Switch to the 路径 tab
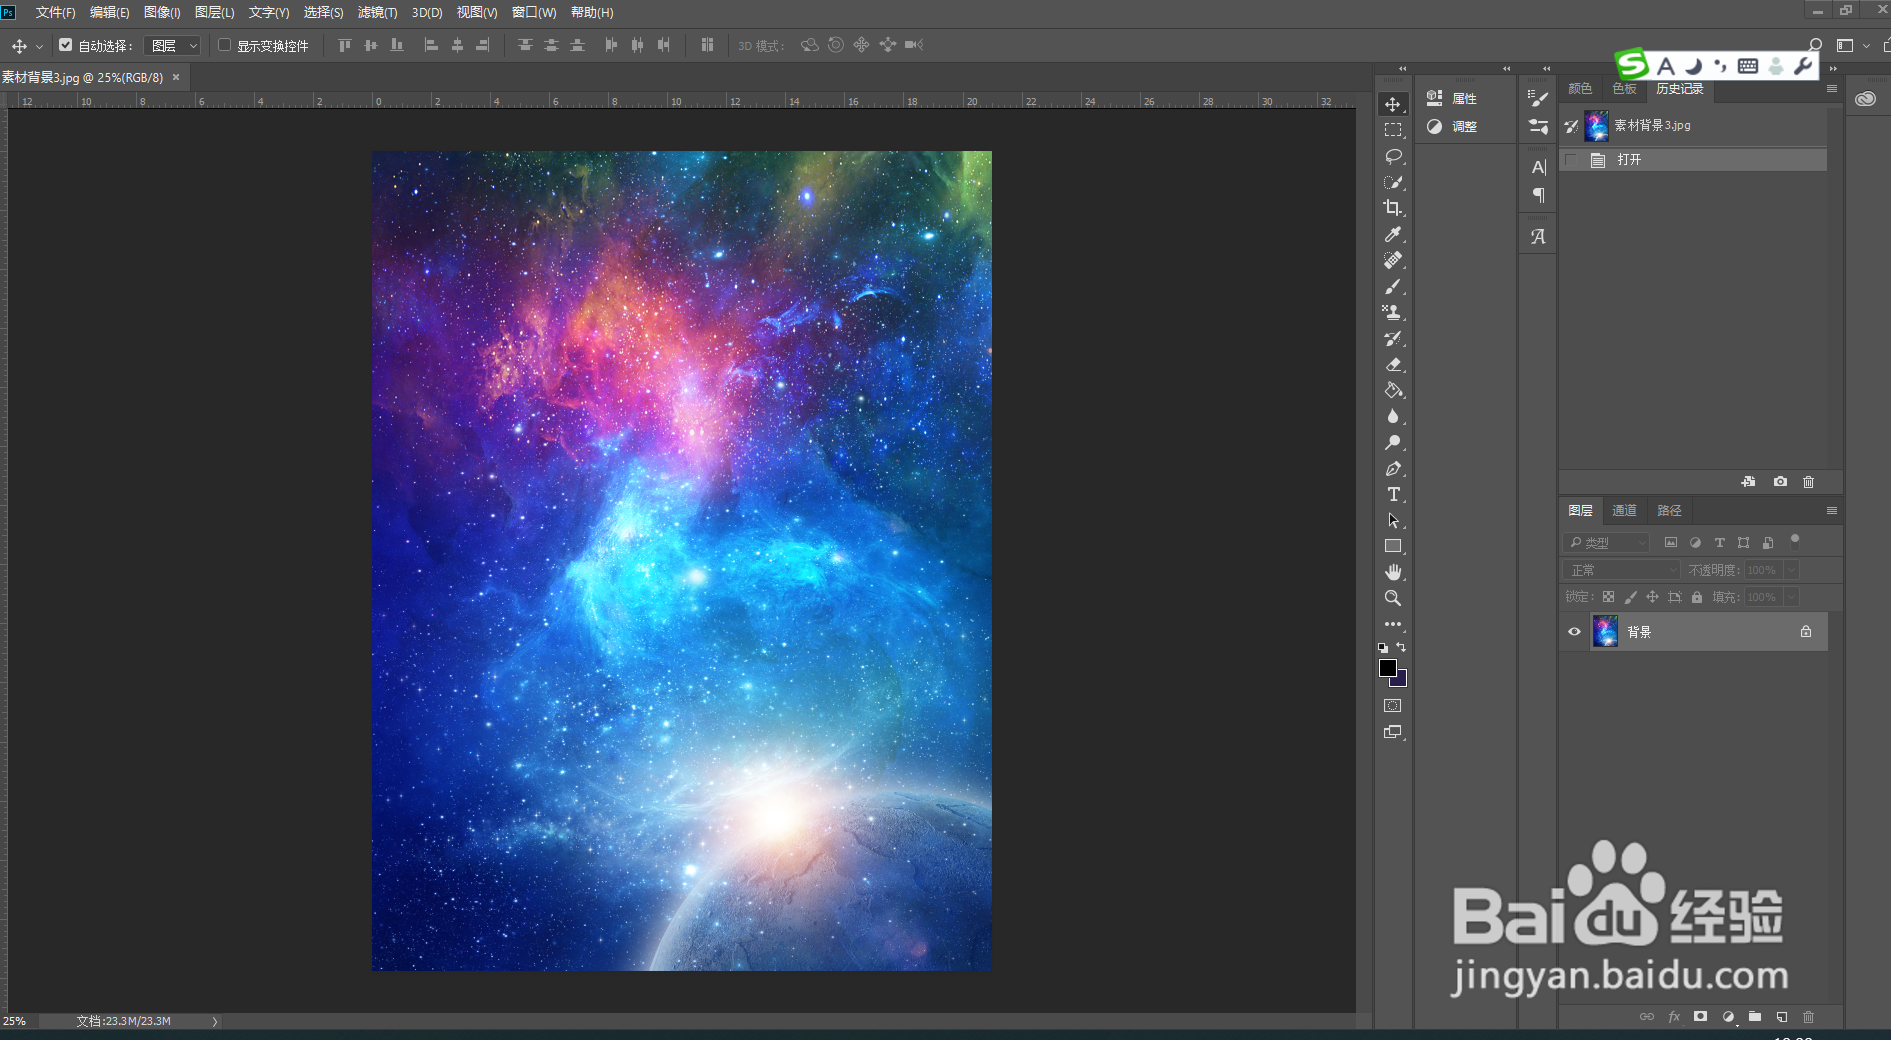The image size is (1891, 1040). 1669,510
